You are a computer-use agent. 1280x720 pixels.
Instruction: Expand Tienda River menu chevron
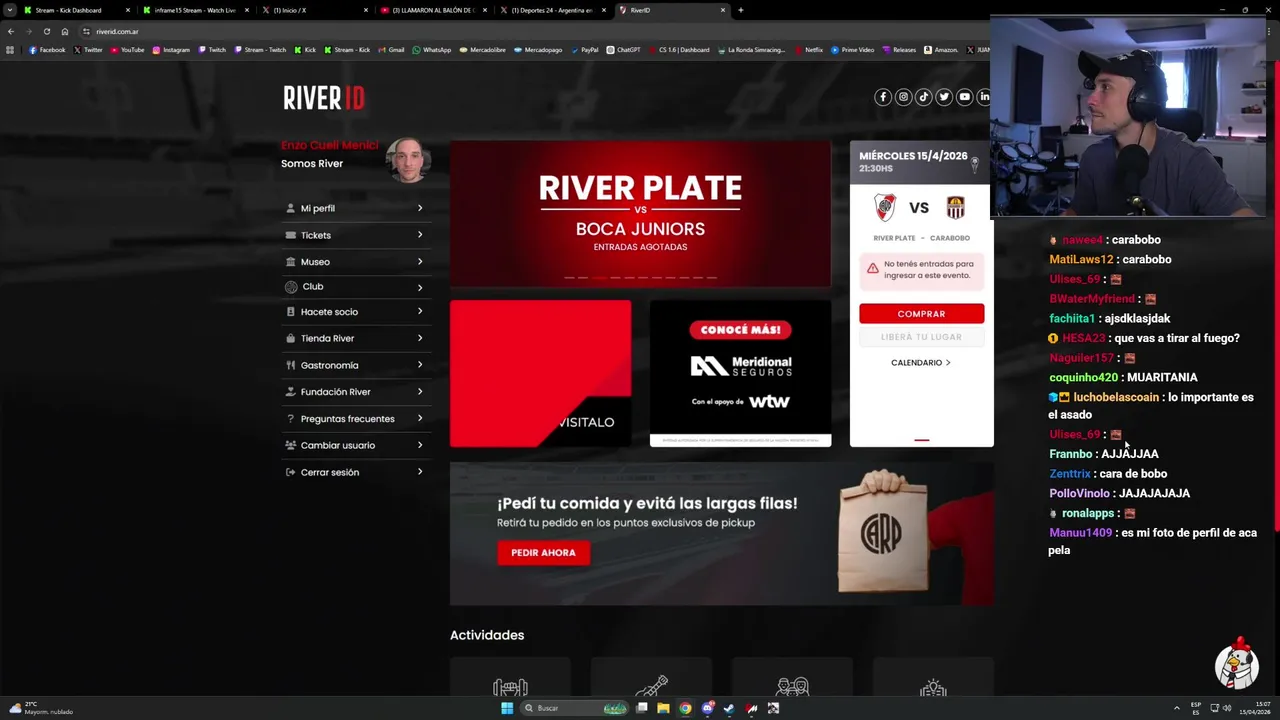click(420, 338)
